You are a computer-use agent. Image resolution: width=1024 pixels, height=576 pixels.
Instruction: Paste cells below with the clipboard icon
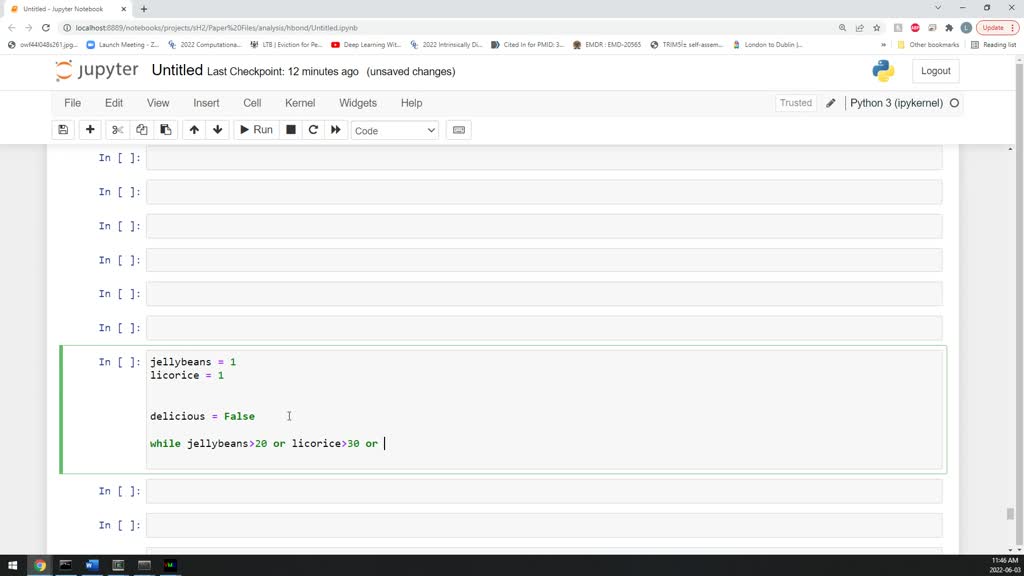[165, 129]
